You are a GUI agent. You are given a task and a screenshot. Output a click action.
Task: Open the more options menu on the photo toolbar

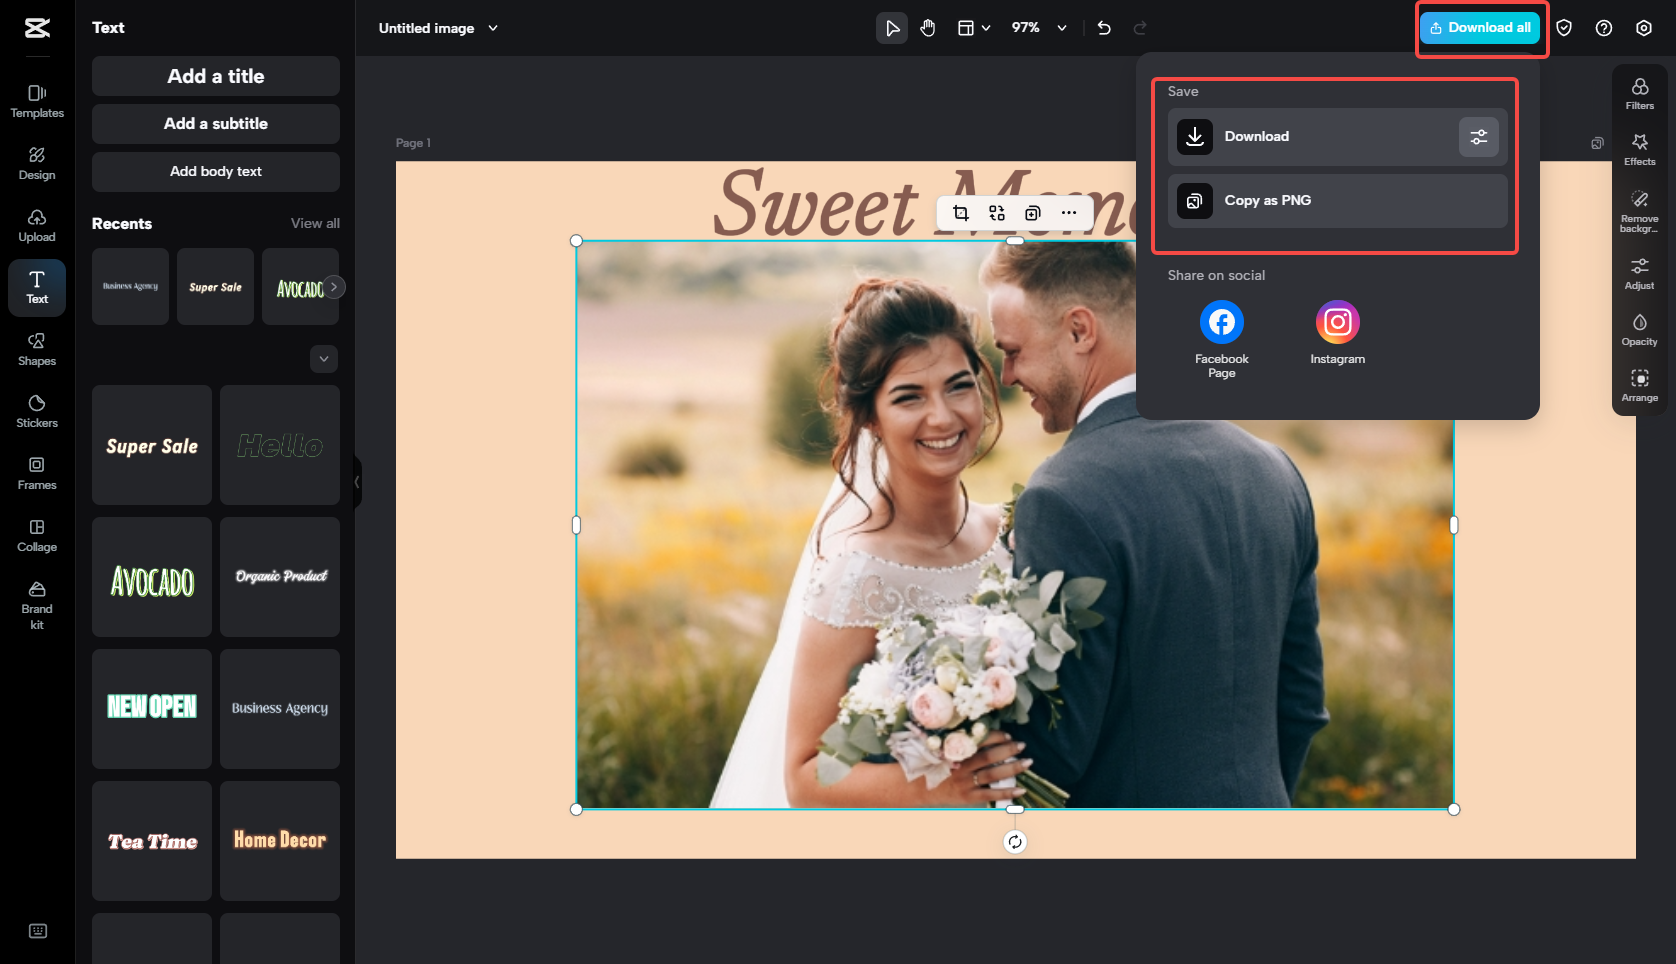(x=1068, y=213)
